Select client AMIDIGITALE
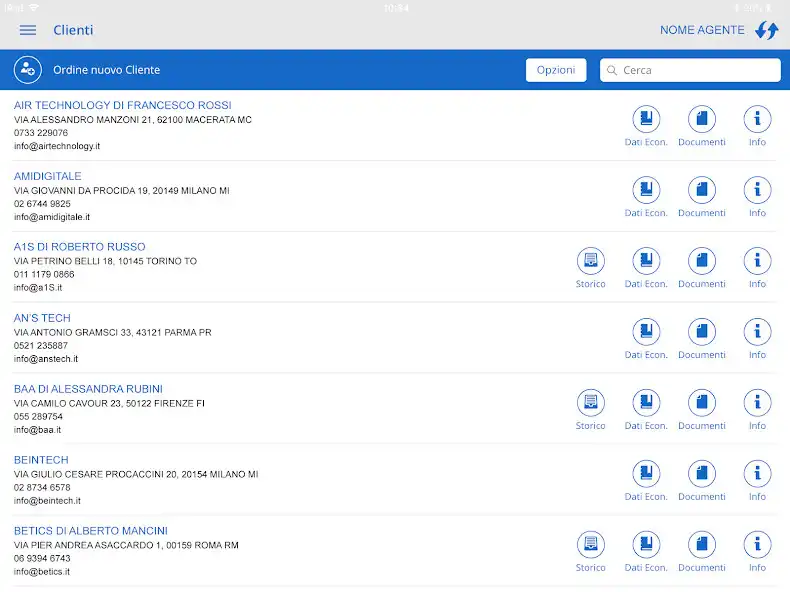This screenshot has height=592, width=790. tap(47, 176)
